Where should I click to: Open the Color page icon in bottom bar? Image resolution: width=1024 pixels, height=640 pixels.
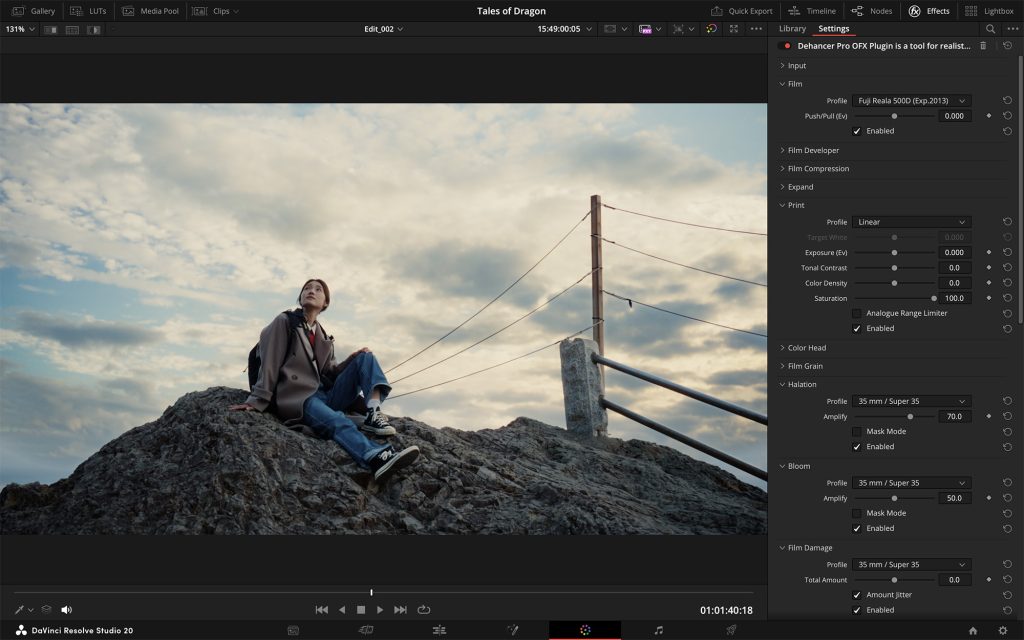(x=585, y=630)
